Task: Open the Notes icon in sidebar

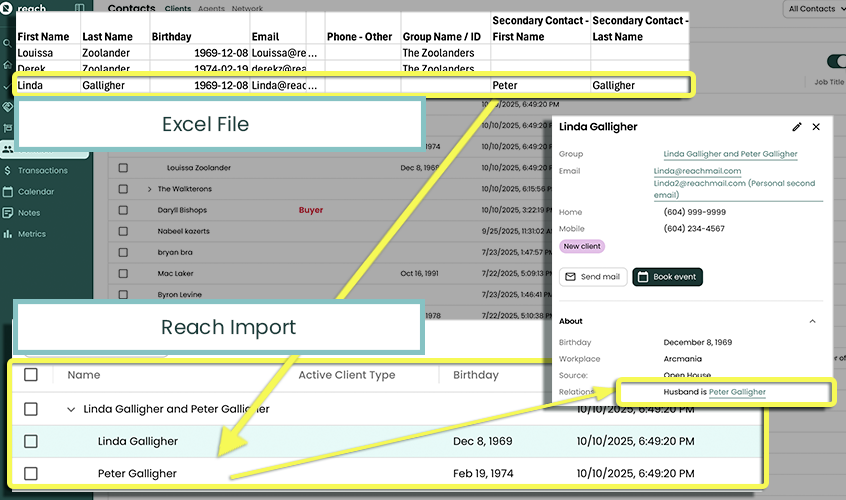Action: coord(8,213)
